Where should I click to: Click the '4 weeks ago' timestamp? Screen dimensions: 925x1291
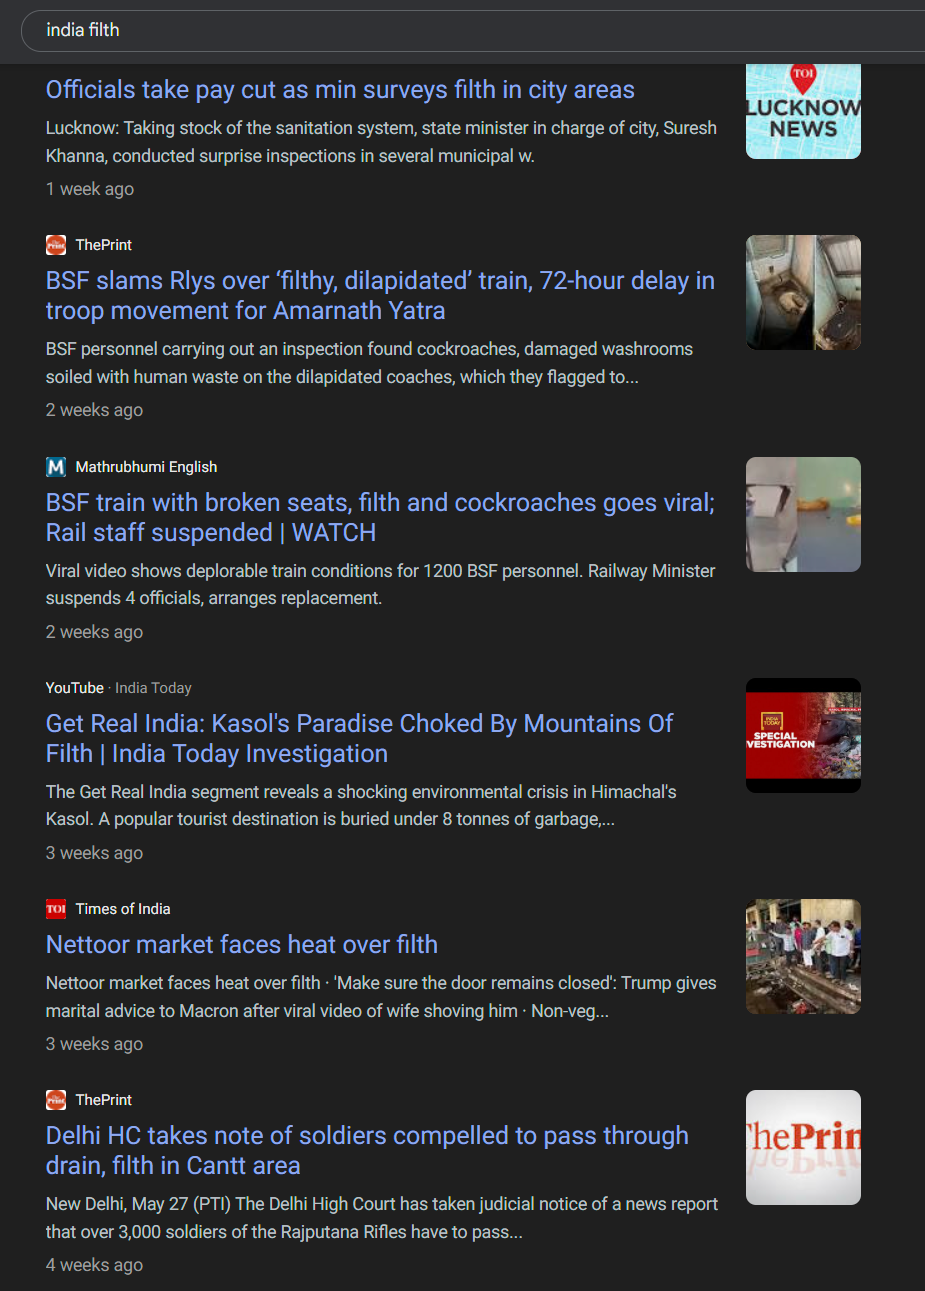tap(94, 1265)
